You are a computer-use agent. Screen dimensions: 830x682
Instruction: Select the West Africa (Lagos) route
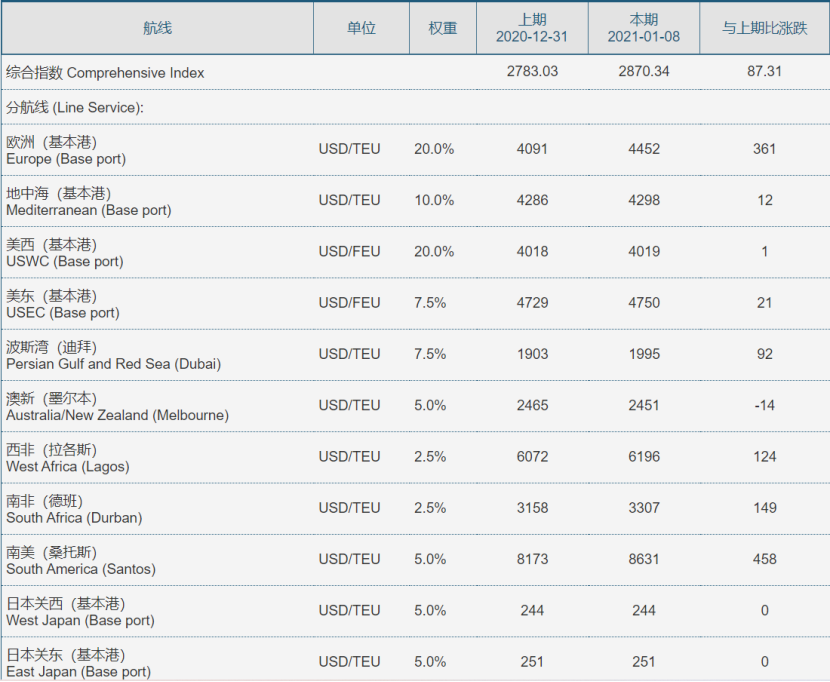[x=68, y=458]
